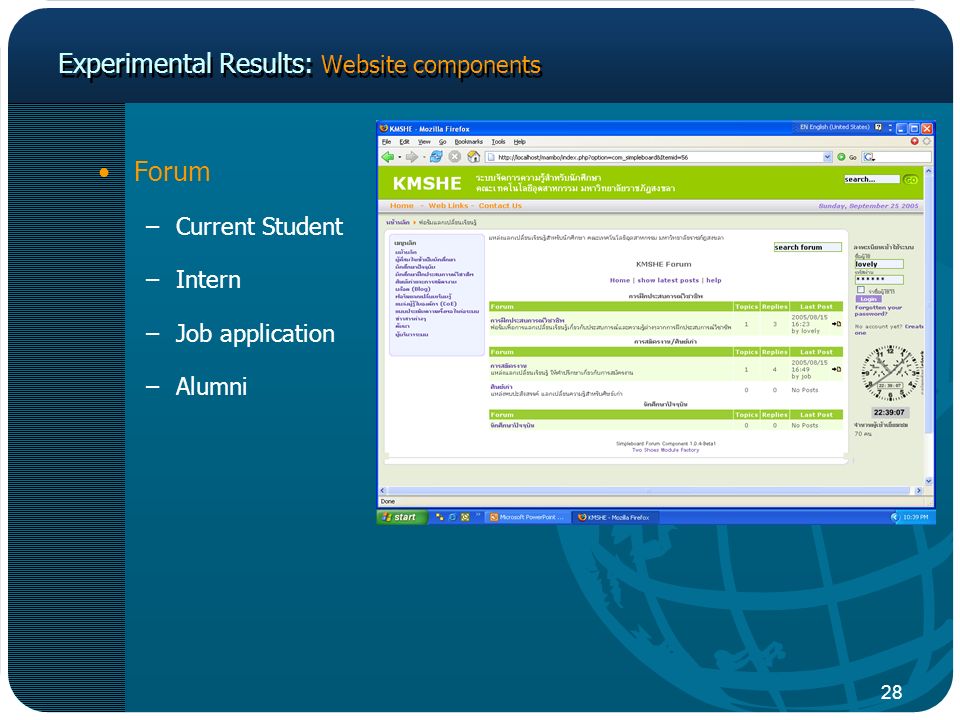
Task: Click the 22:39:07 digital time display
Action: [889, 413]
